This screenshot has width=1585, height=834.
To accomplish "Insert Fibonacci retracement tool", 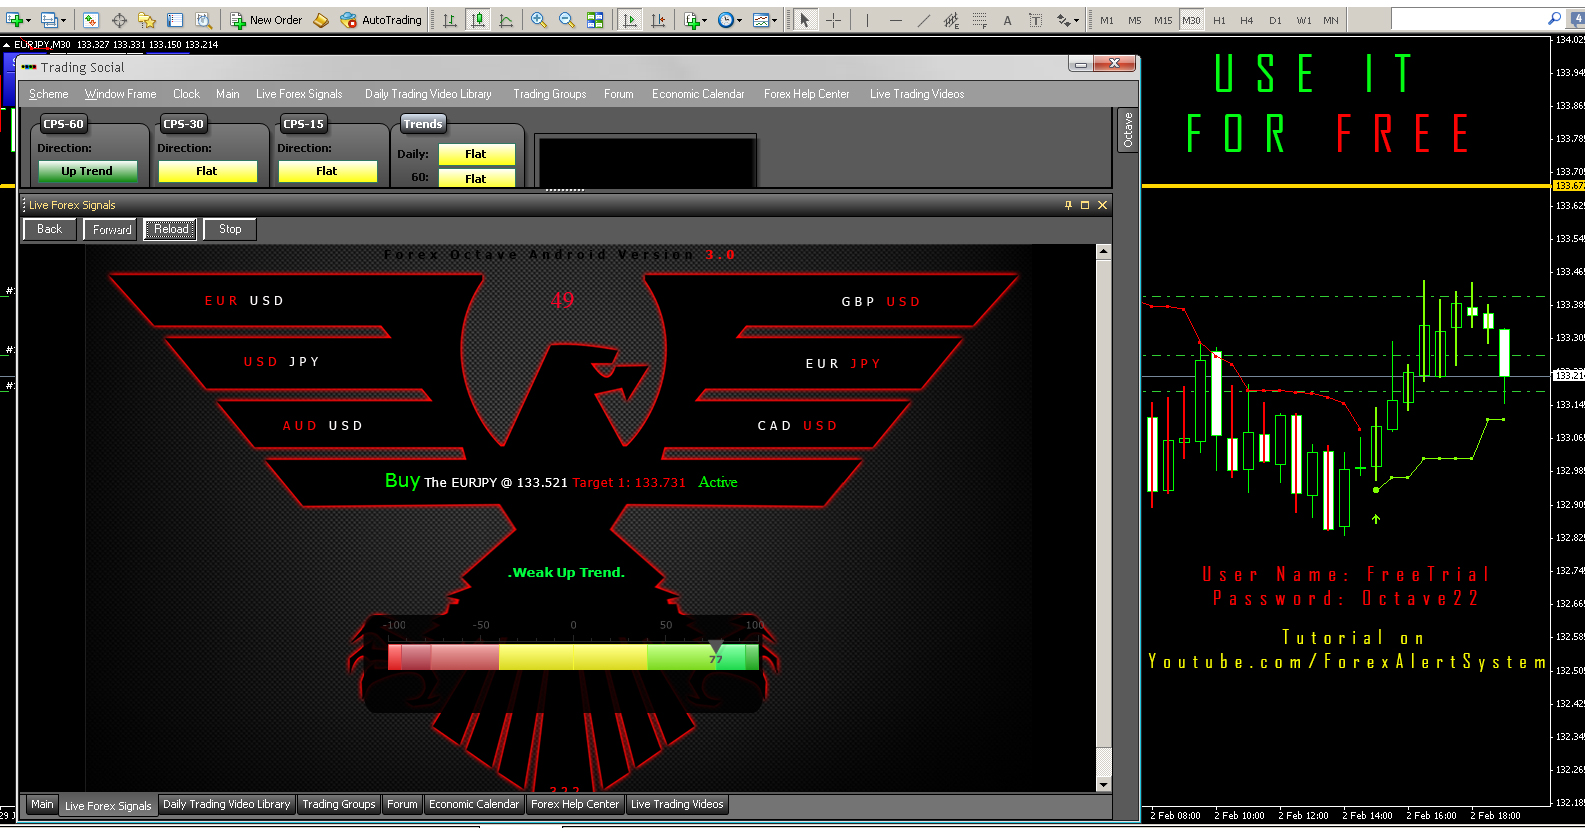I will point(979,20).
